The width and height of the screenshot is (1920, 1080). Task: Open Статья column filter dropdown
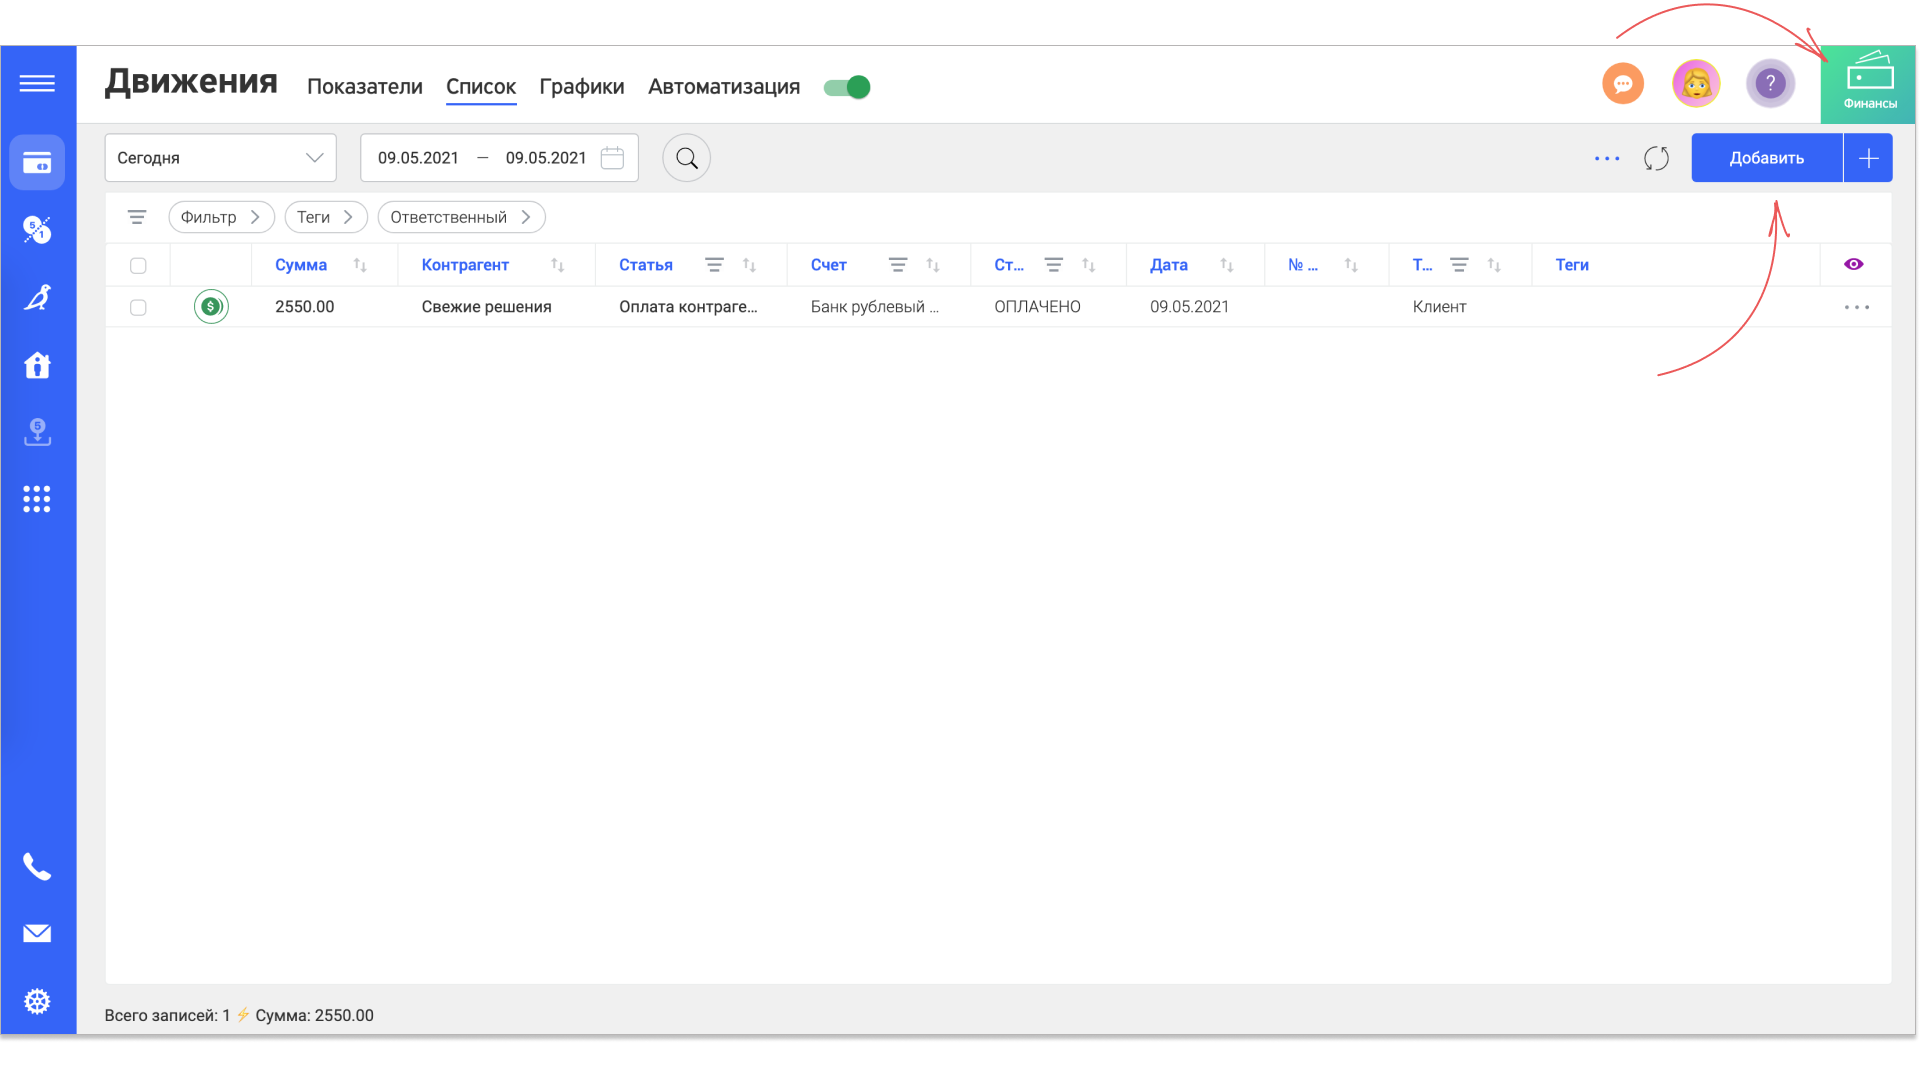[x=714, y=265]
